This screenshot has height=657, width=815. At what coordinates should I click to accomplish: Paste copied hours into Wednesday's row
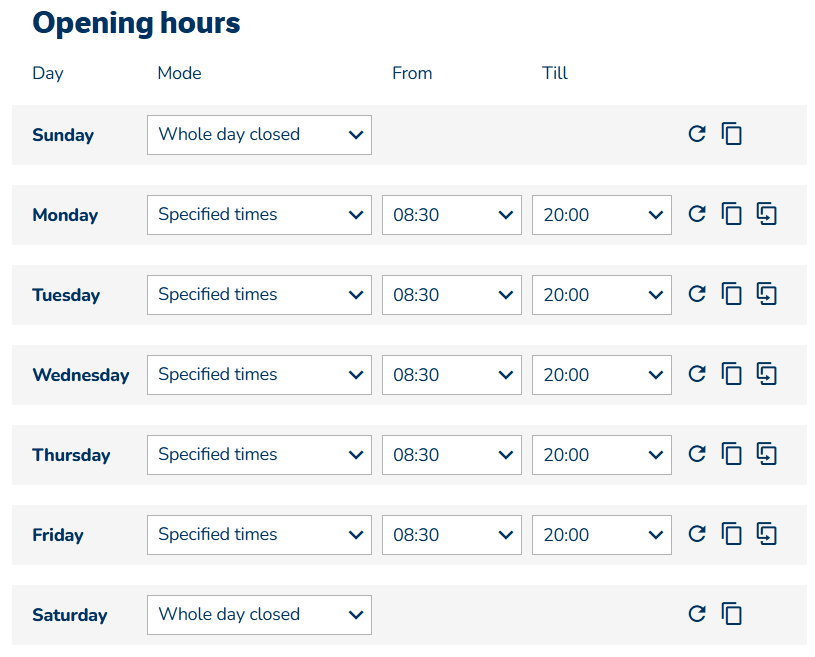[x=767, y=374]
